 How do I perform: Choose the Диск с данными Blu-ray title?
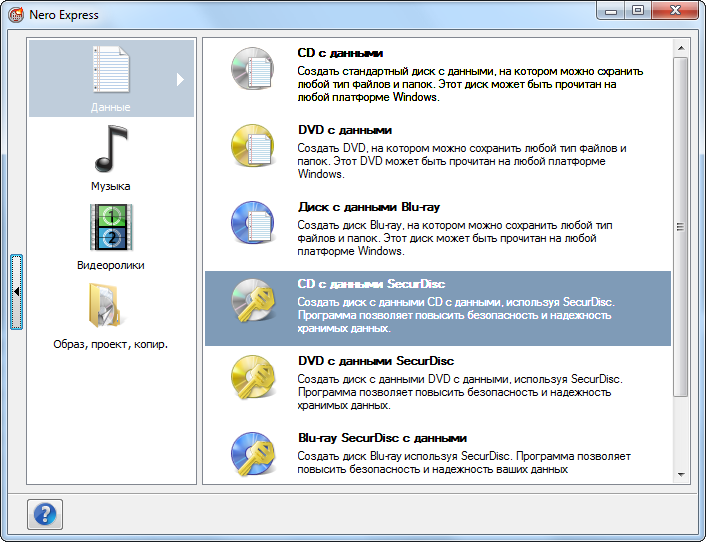369,207
